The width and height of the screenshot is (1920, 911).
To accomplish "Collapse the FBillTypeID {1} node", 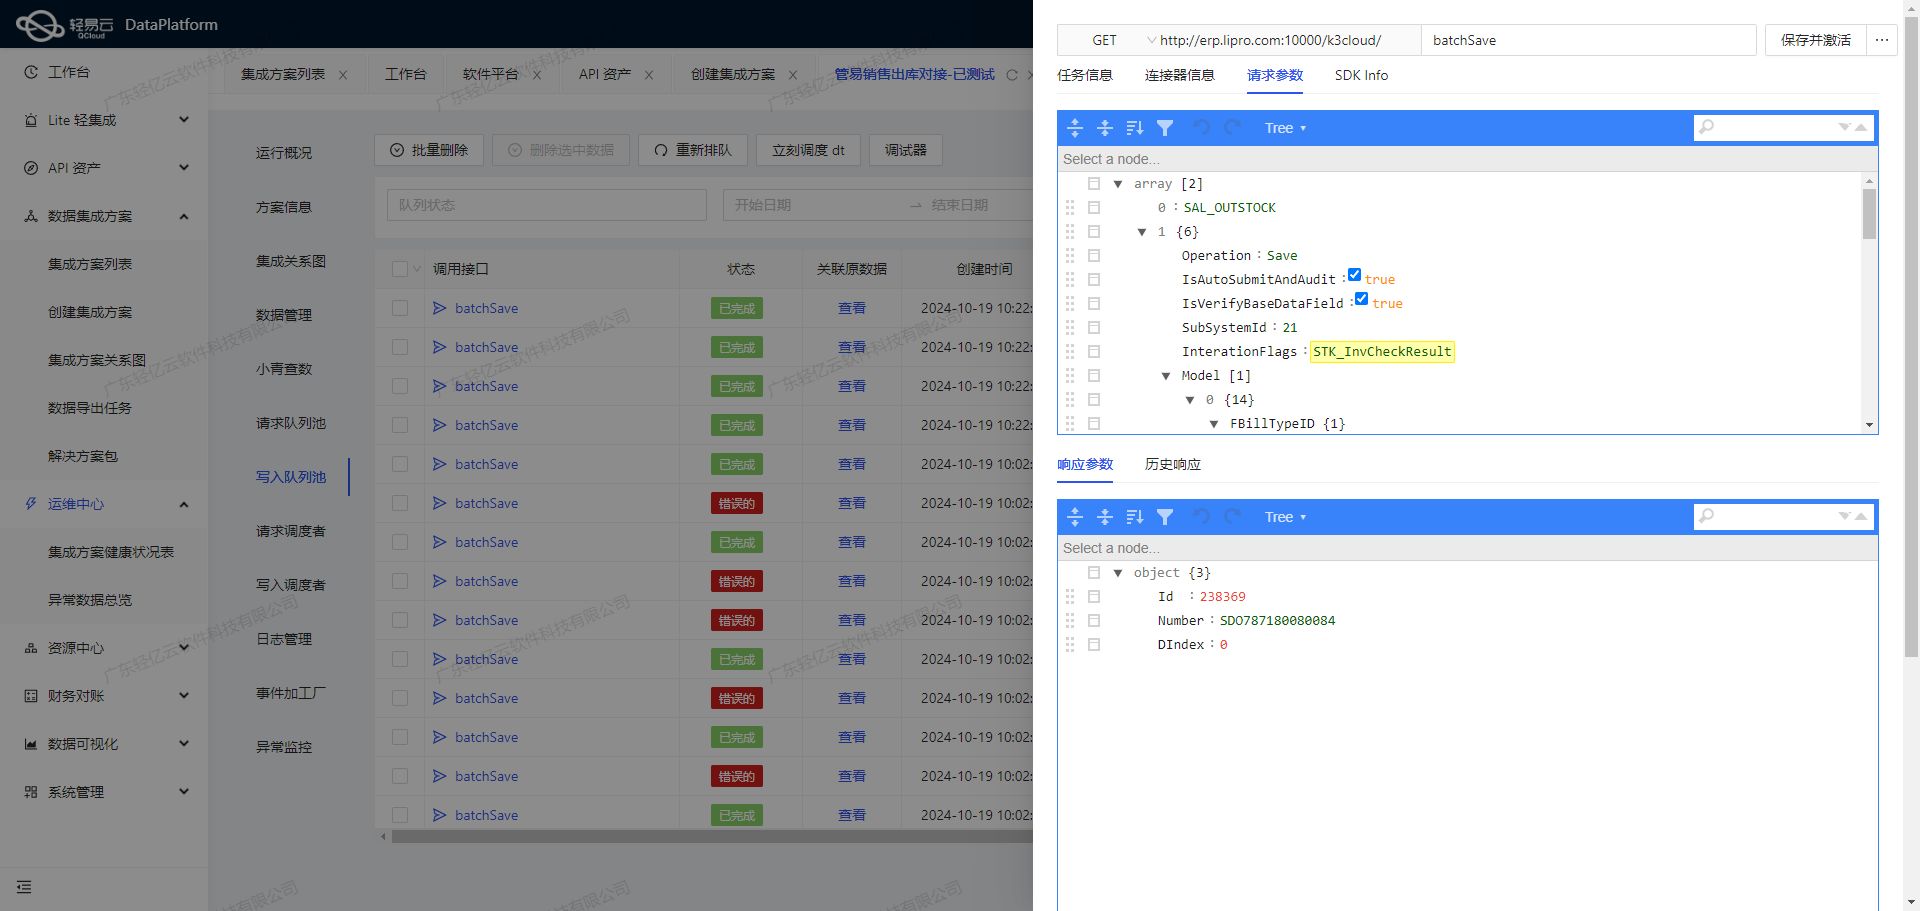I will [x=1214, y=424].
